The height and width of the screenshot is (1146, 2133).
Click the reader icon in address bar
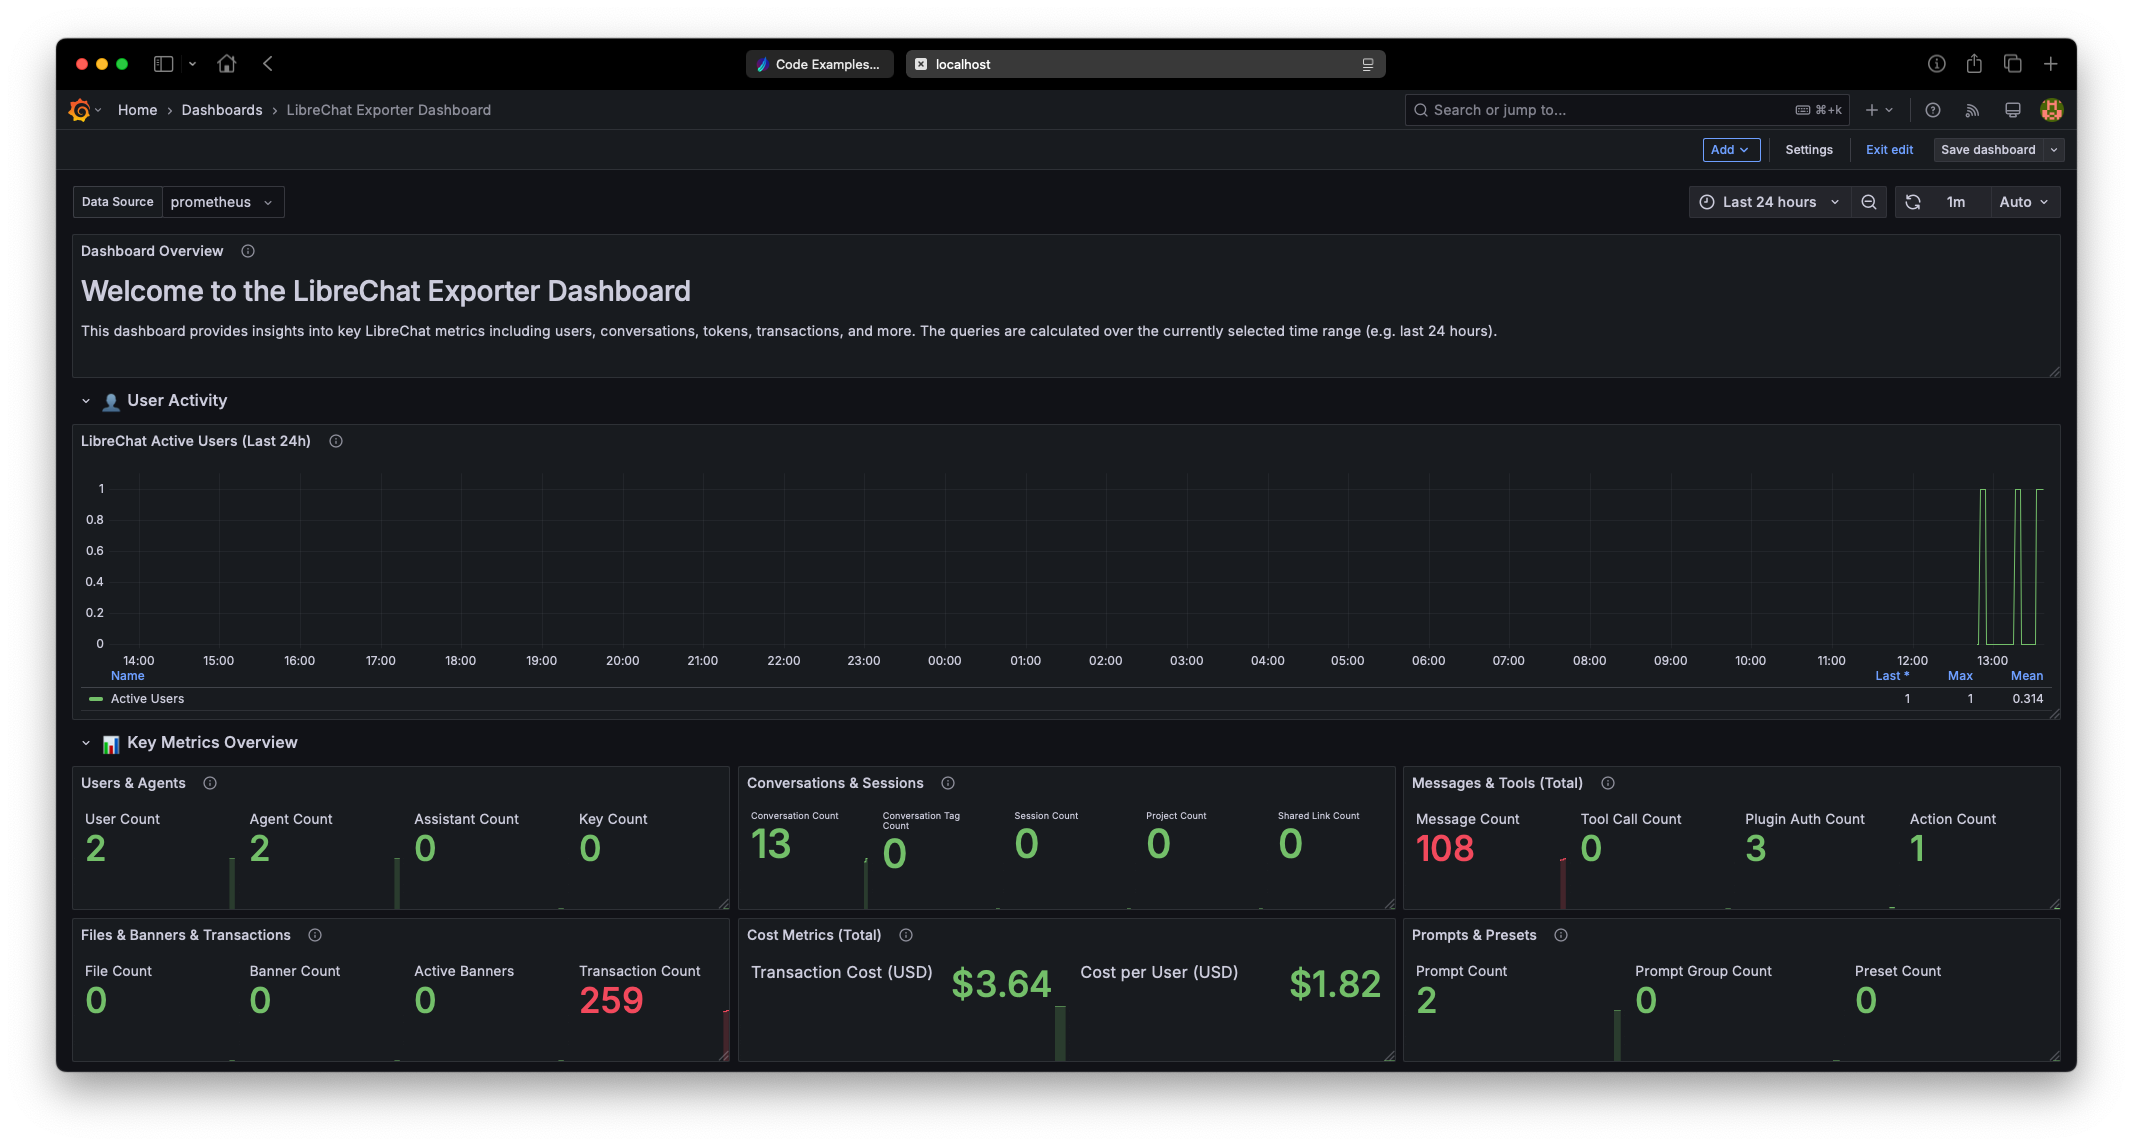pyautogui.click(x=1368, y=64)
